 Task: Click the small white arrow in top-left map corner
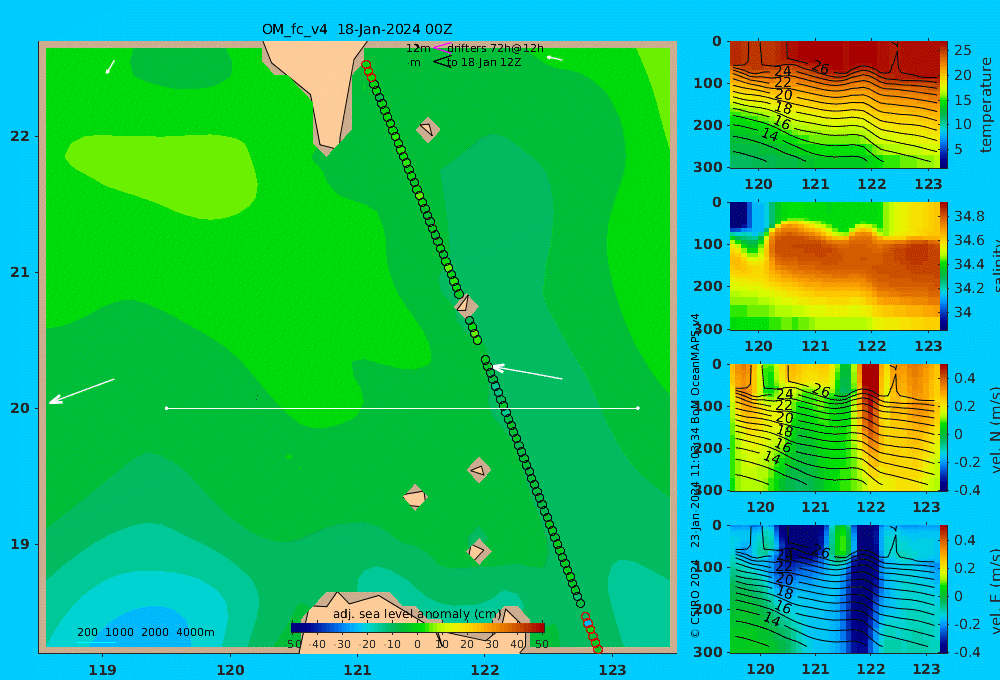tap(110, 67)
